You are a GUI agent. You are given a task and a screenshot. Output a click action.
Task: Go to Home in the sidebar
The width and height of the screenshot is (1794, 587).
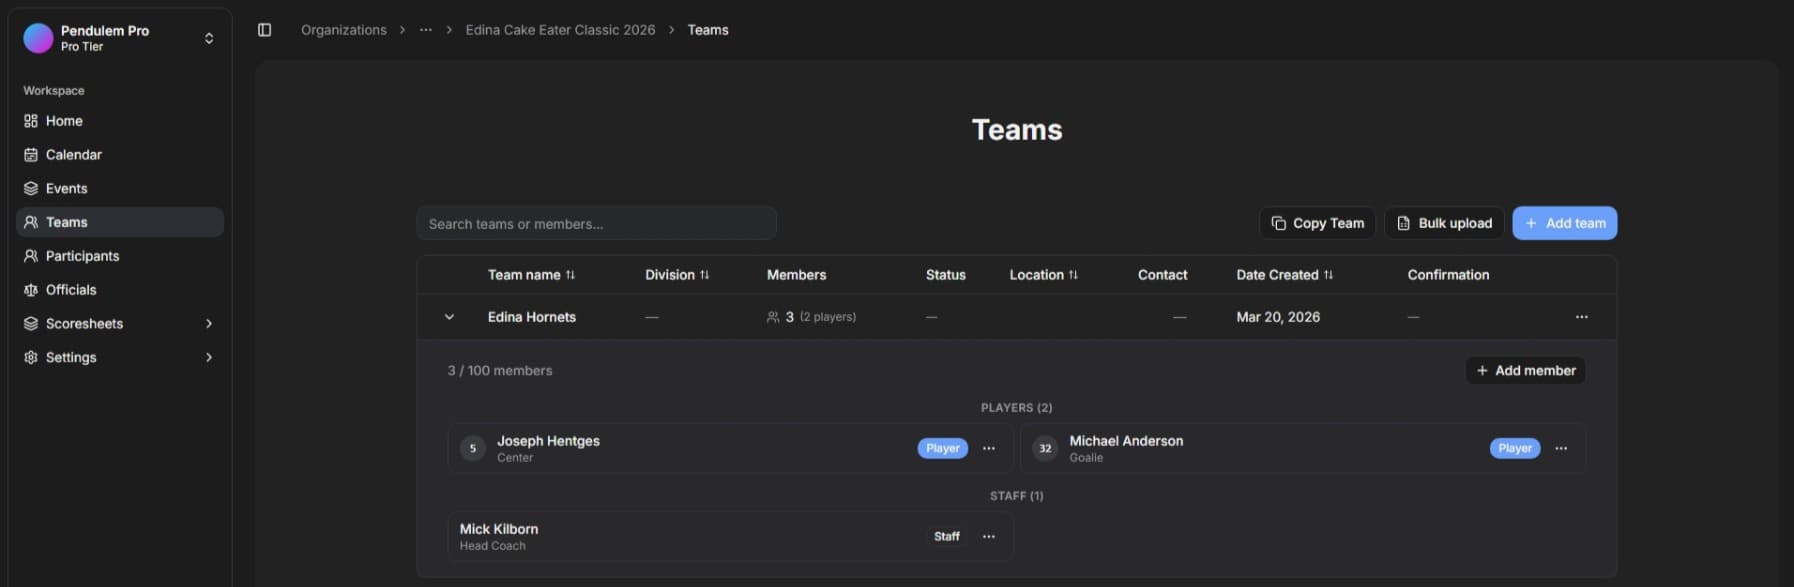click(120, 121)
